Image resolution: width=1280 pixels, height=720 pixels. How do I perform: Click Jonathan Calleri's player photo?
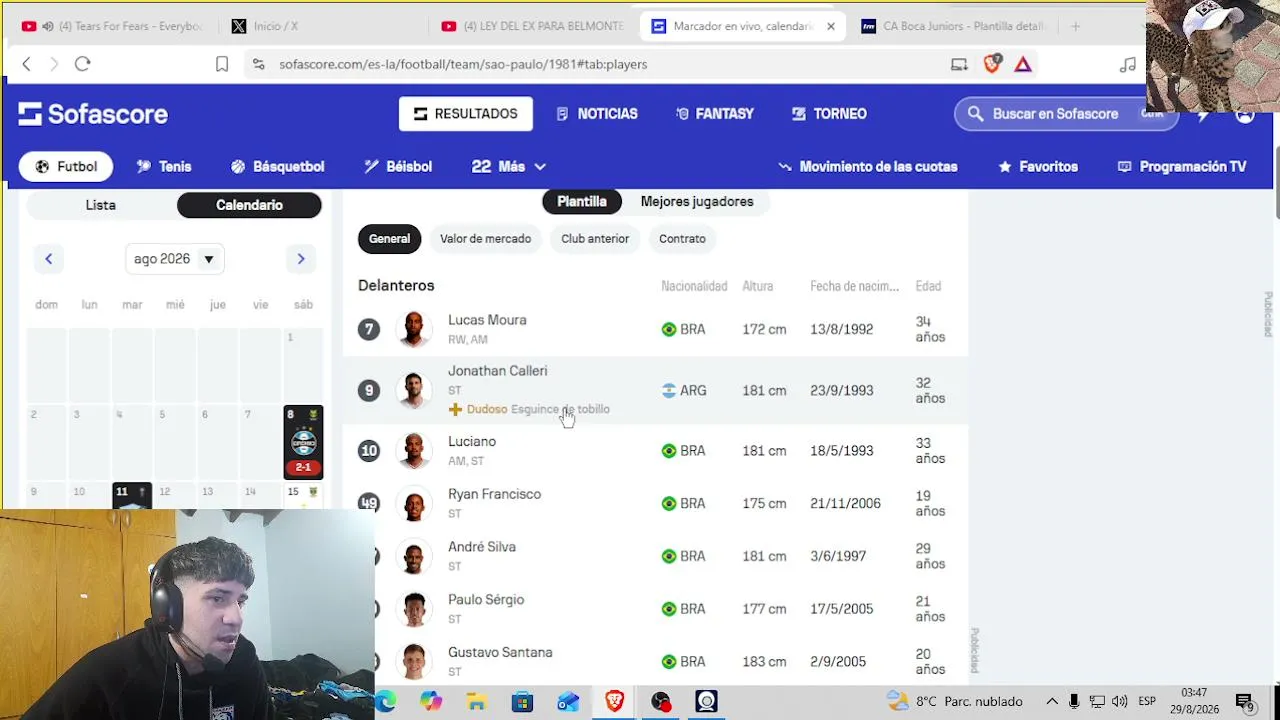[x=413, y=390]
